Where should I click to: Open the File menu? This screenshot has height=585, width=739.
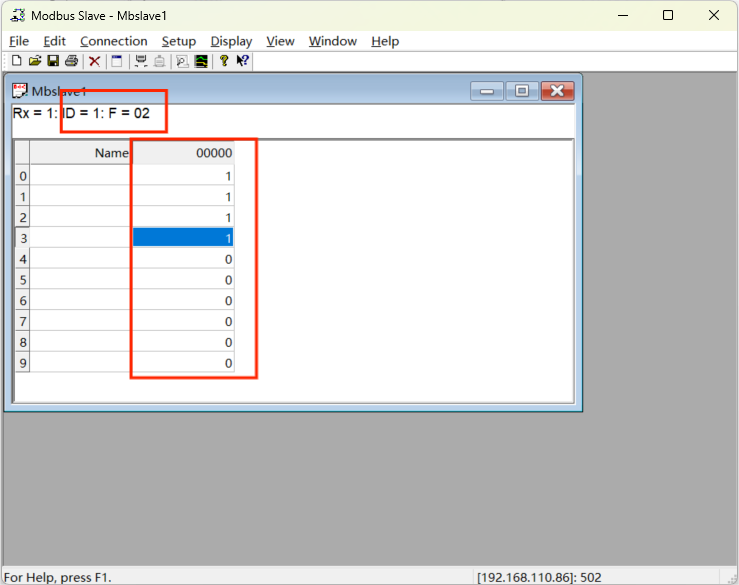point(19,41)
